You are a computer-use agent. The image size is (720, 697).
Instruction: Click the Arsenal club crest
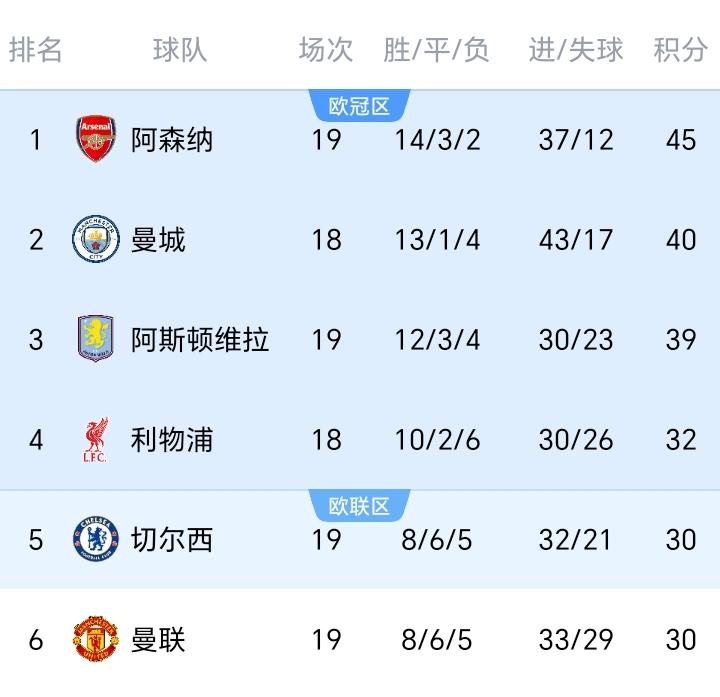click(x=96, y=139)
